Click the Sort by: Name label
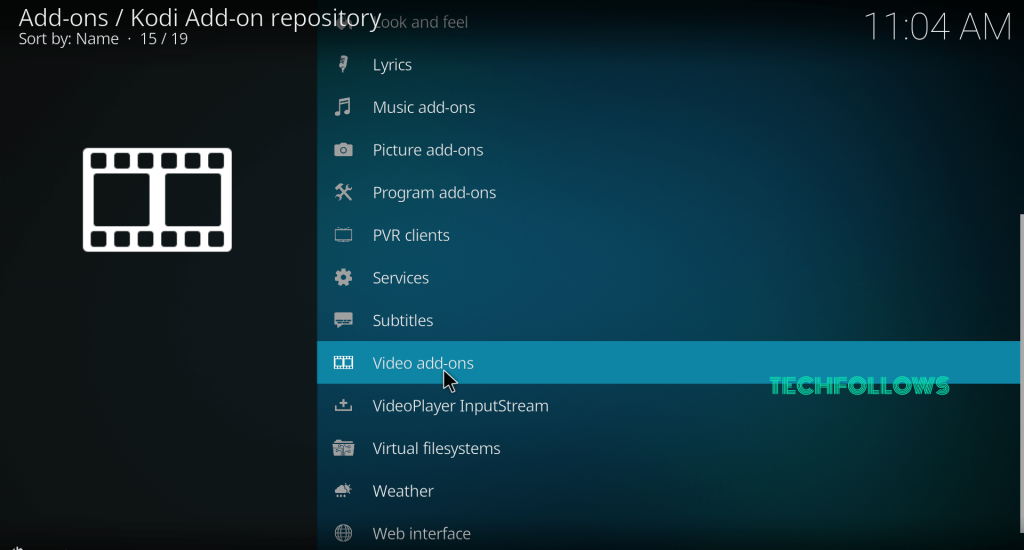1024x550 pixels. (x=69, y=39)
